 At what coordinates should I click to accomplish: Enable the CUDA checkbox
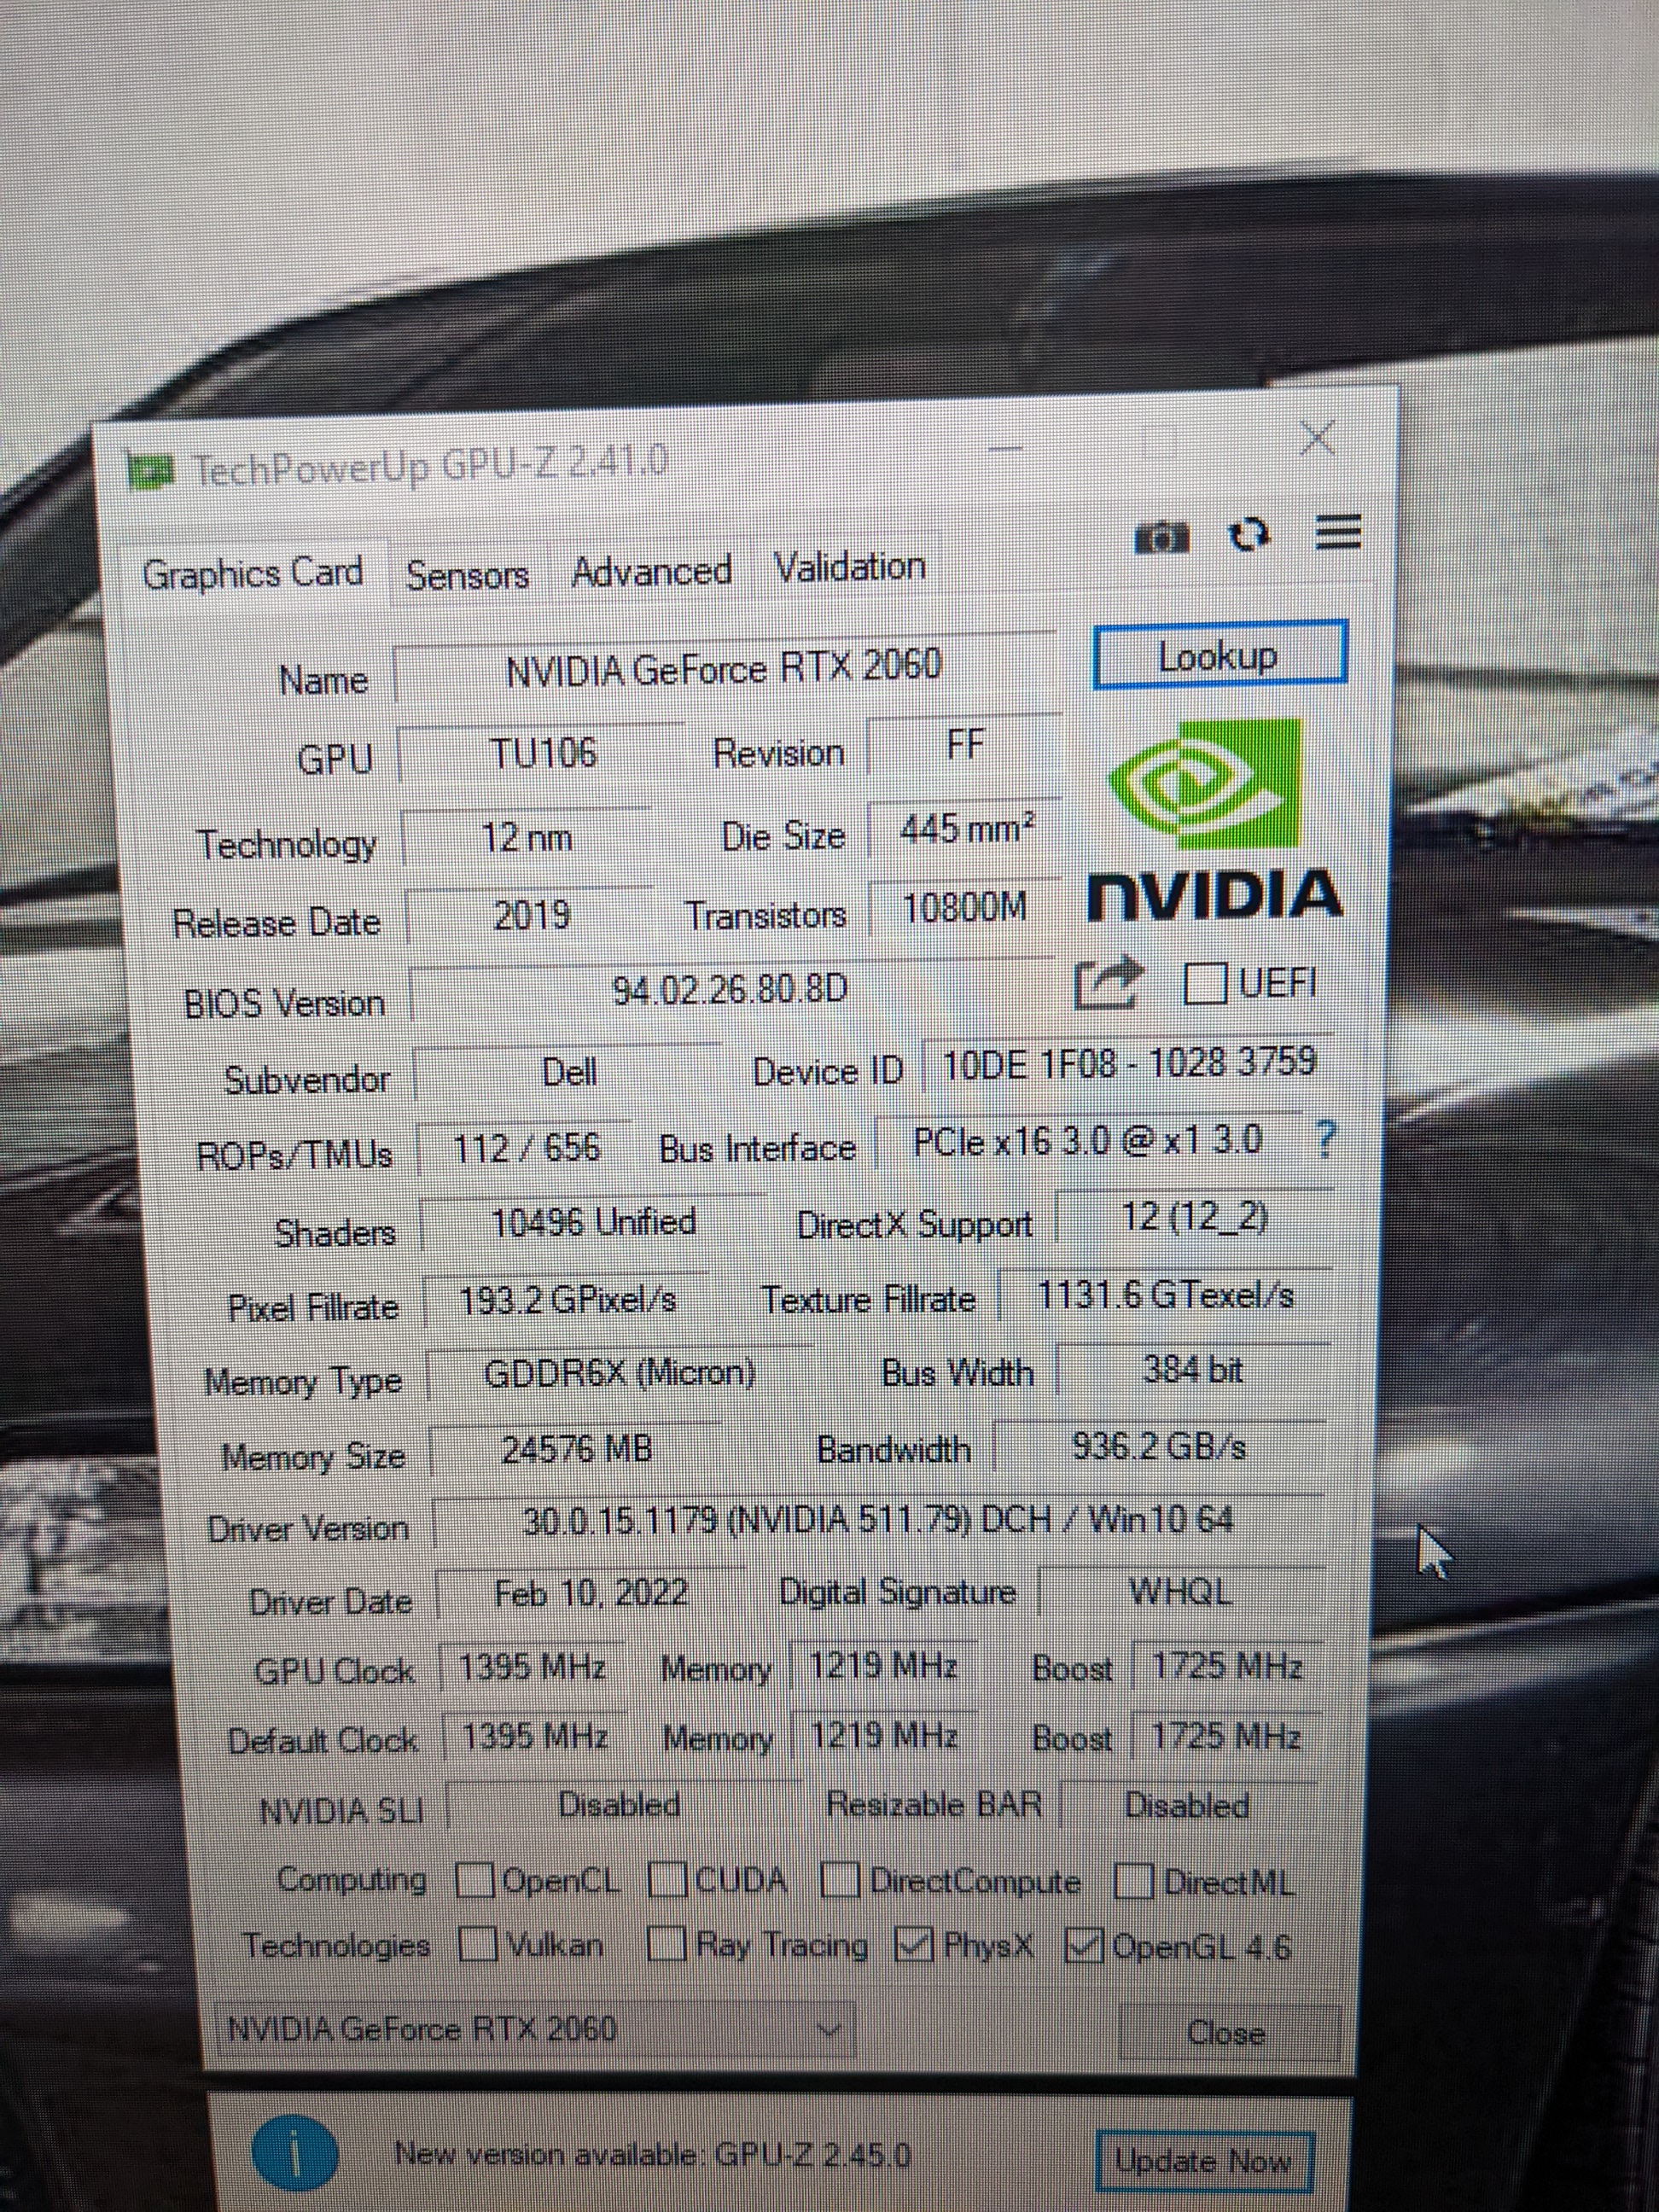[667, 1882]
